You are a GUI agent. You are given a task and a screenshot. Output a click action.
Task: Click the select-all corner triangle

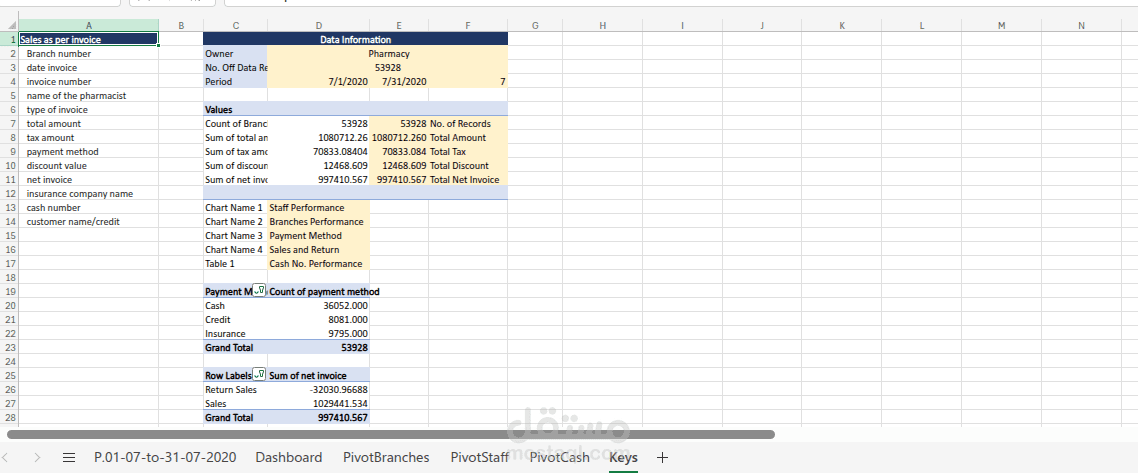coord(11,26)
